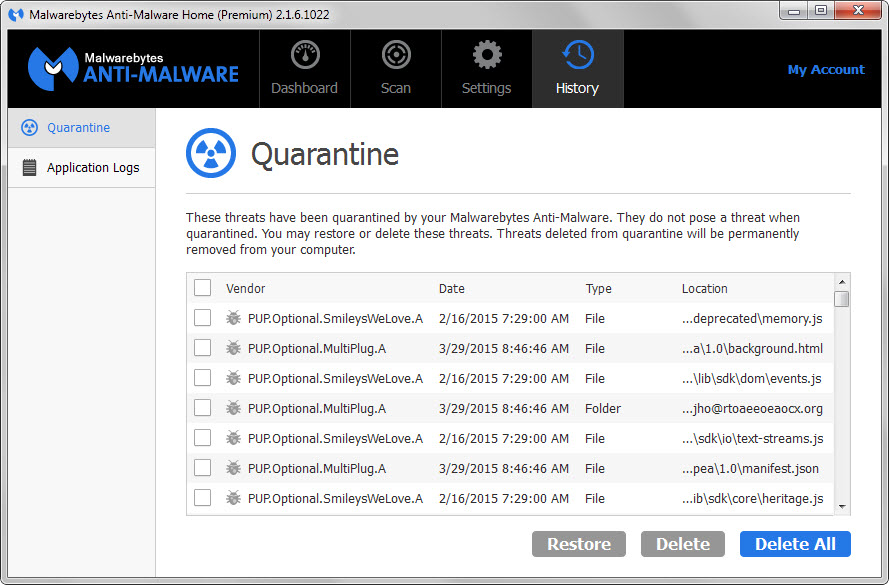Click the date in the manifest.json row
Screen dimensions: 889x585
point(504,469)
